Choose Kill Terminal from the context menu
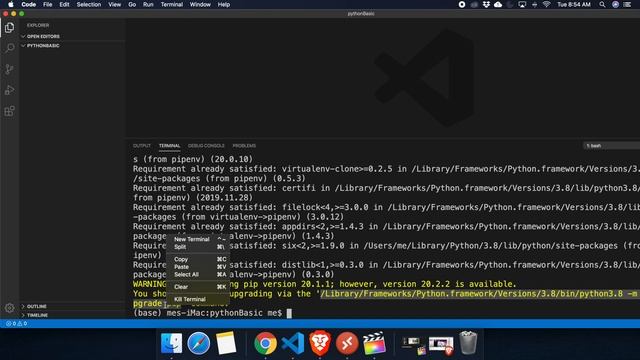The height and width of the screenshot is (360, 640). tap(198, 299)
